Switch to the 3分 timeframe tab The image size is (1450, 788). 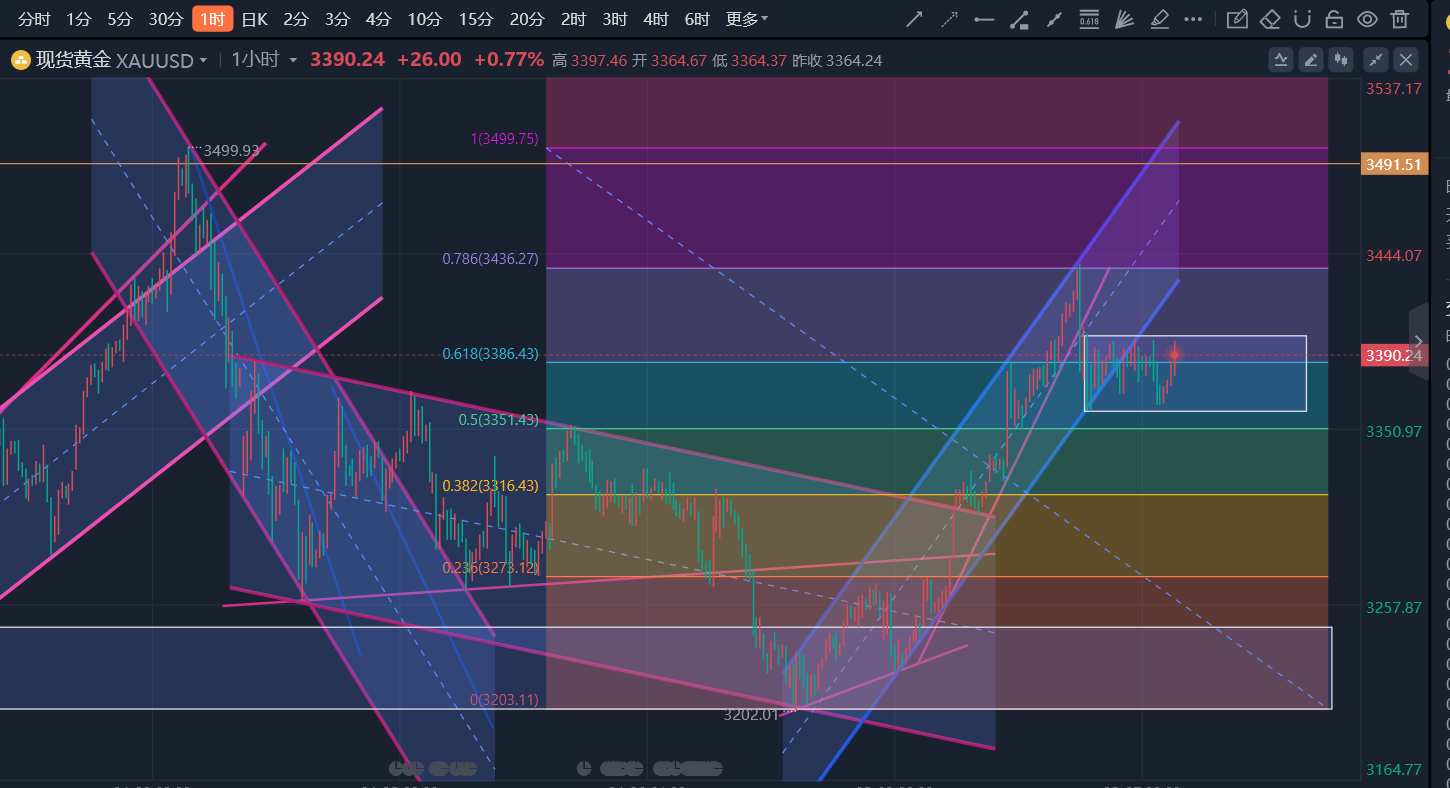click(x=337, y=19)
